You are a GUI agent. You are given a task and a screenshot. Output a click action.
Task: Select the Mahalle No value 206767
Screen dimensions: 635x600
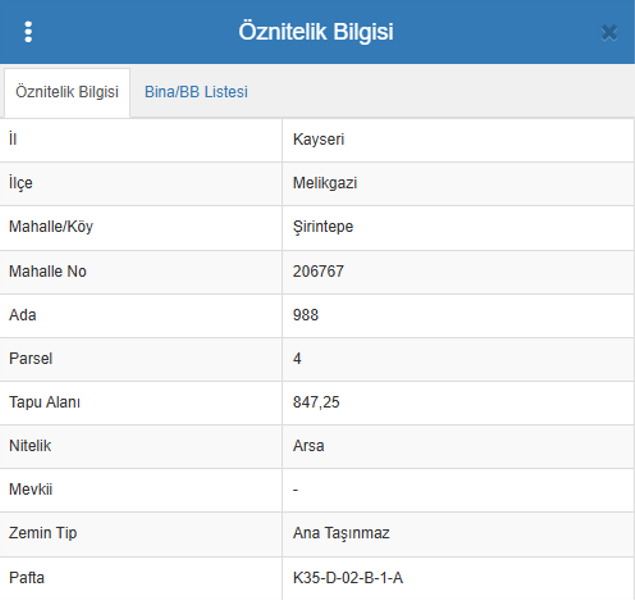coord(318,271)
